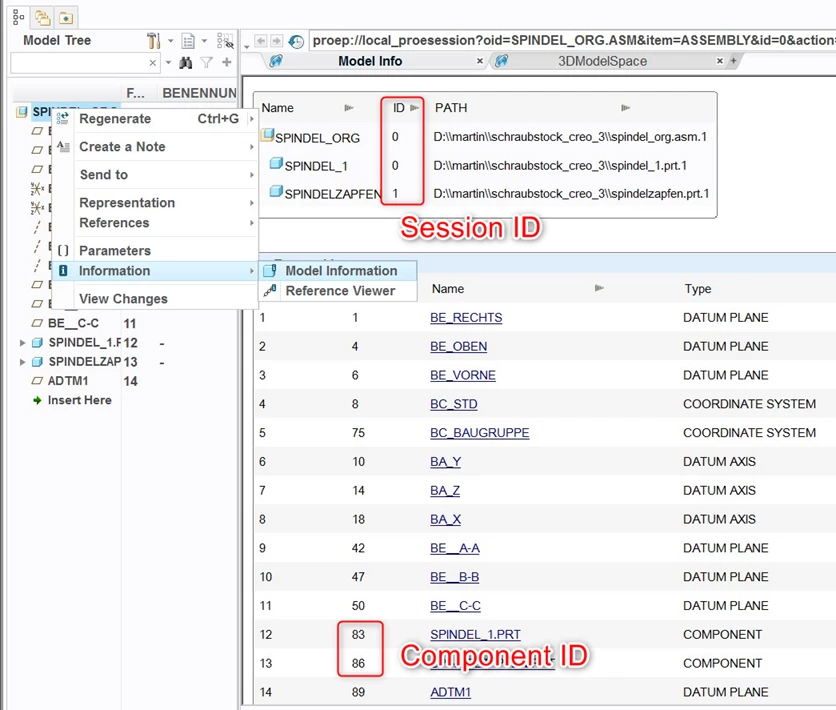Click the address bar URL field
The image size is (836, 710).
click(x=572, y=41)
